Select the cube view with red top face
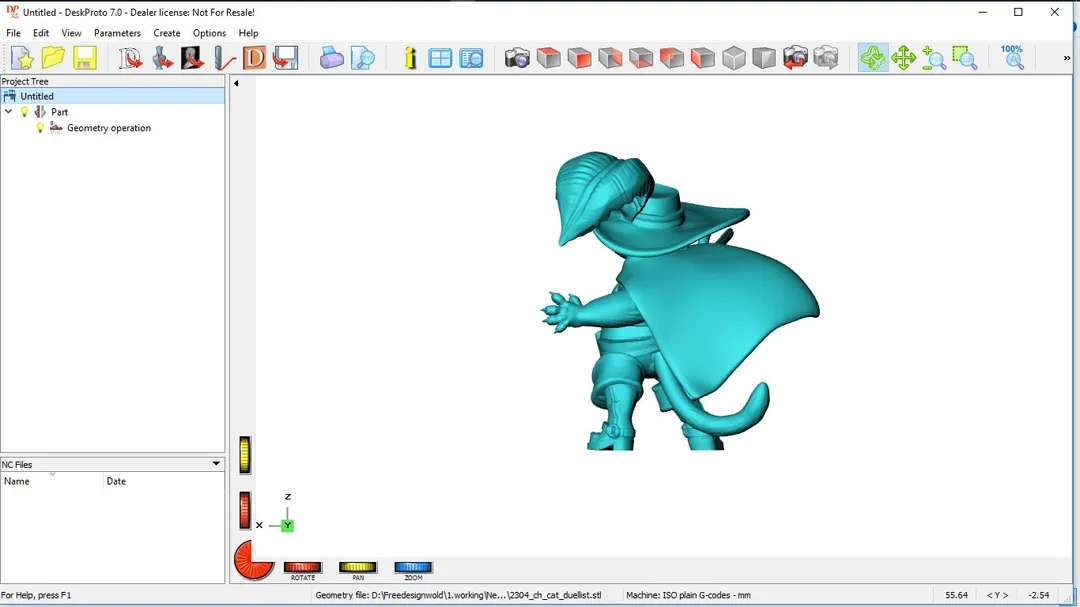The image size is (1080, 607). (x=549, y=58)
